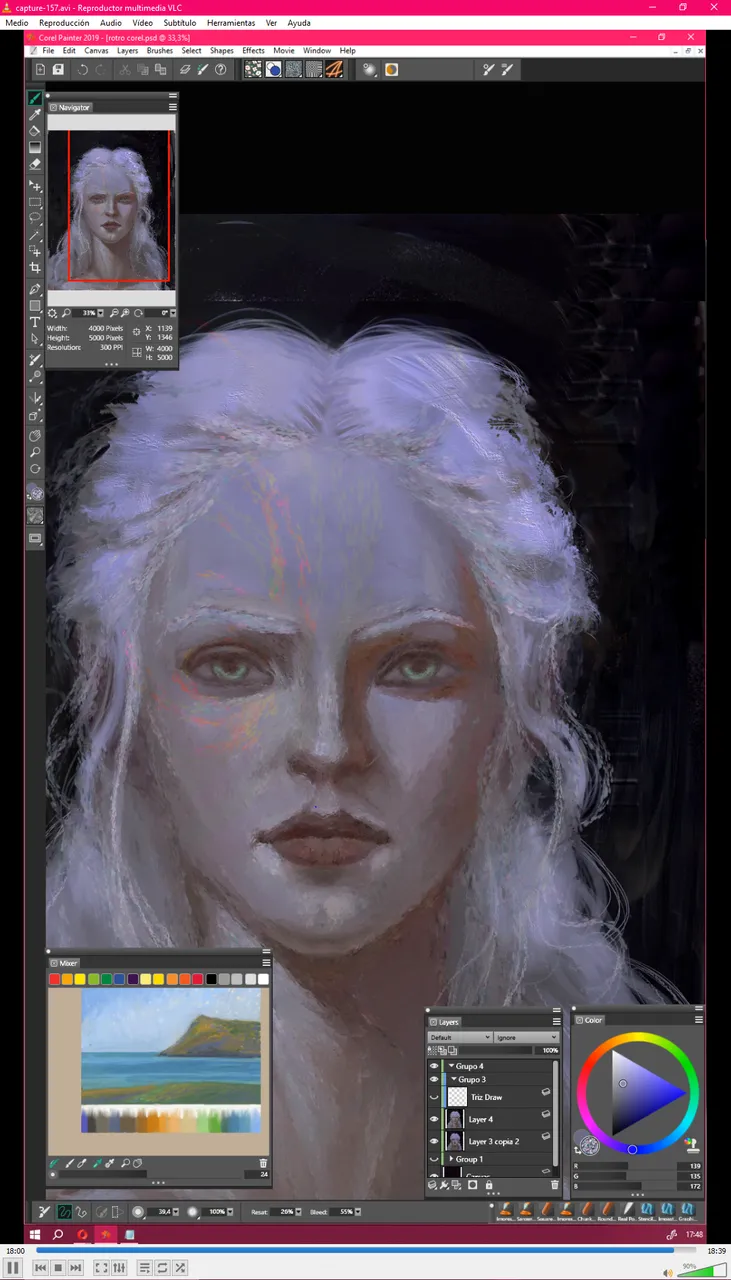Collapse the Grupo 4 layer group
This screenshot has width=731, height=1280.
point(451,1066)
